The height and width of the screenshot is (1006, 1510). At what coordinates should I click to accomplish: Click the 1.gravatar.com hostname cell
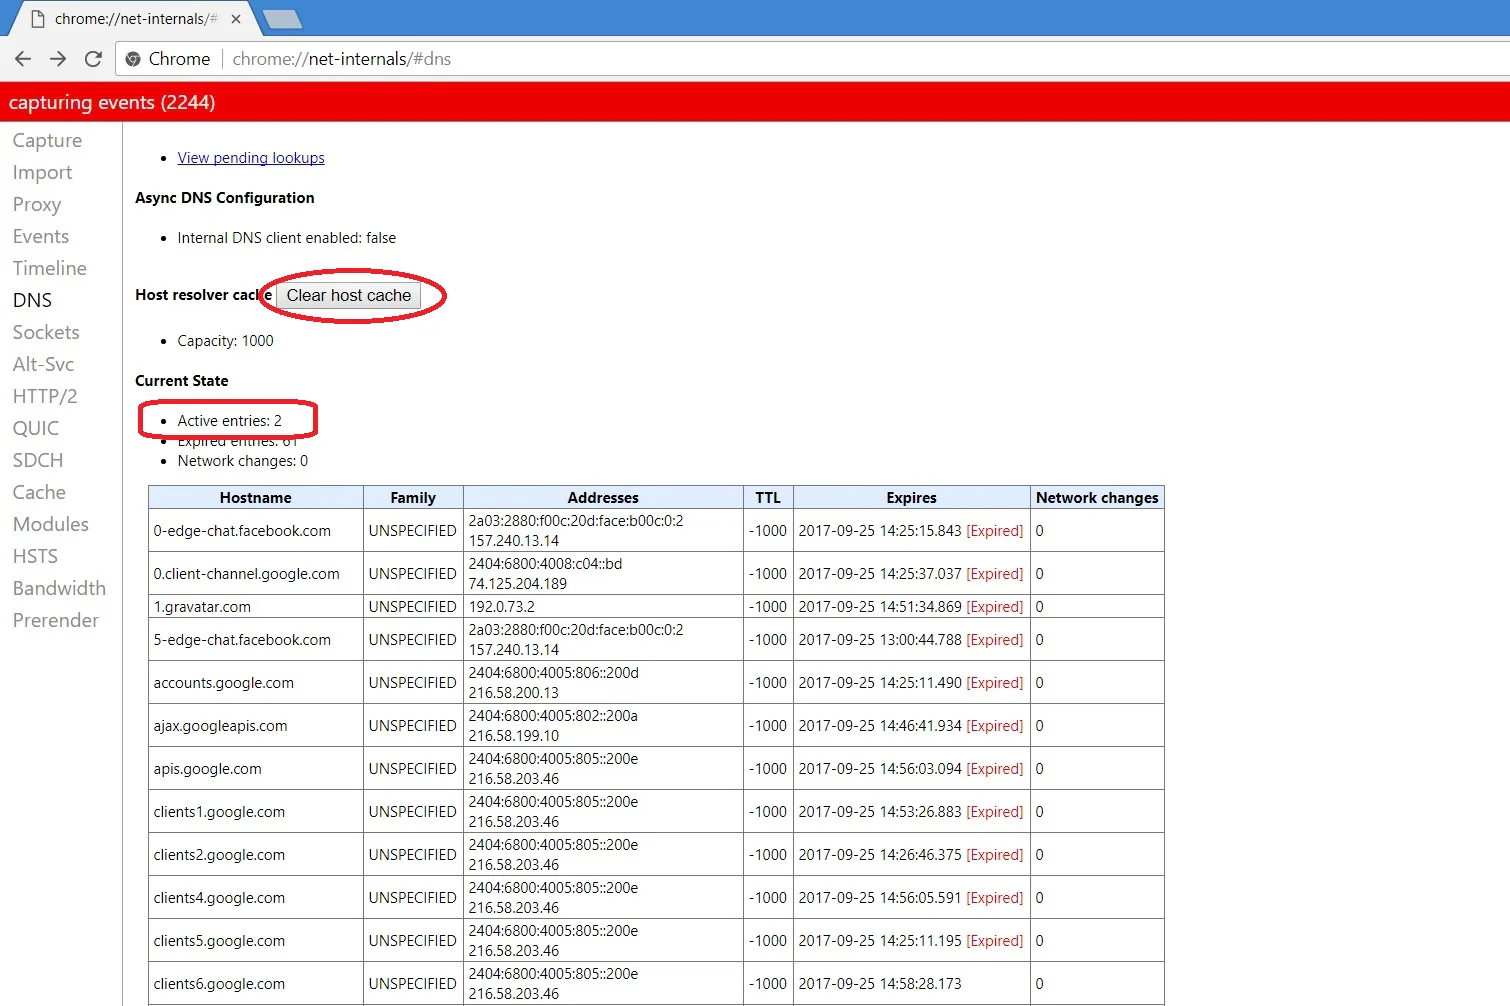coord(256,606)
